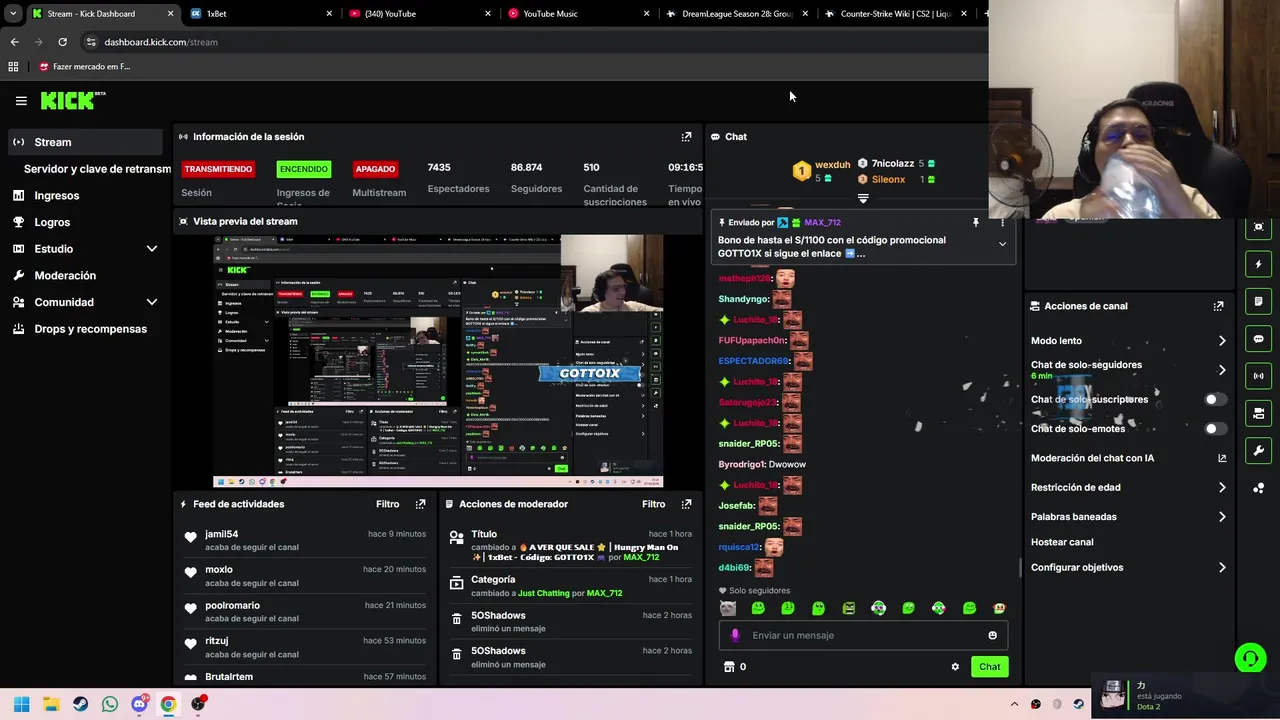Open pinned message three-dot options
1280x720 pixels.
pos(1002,222)
